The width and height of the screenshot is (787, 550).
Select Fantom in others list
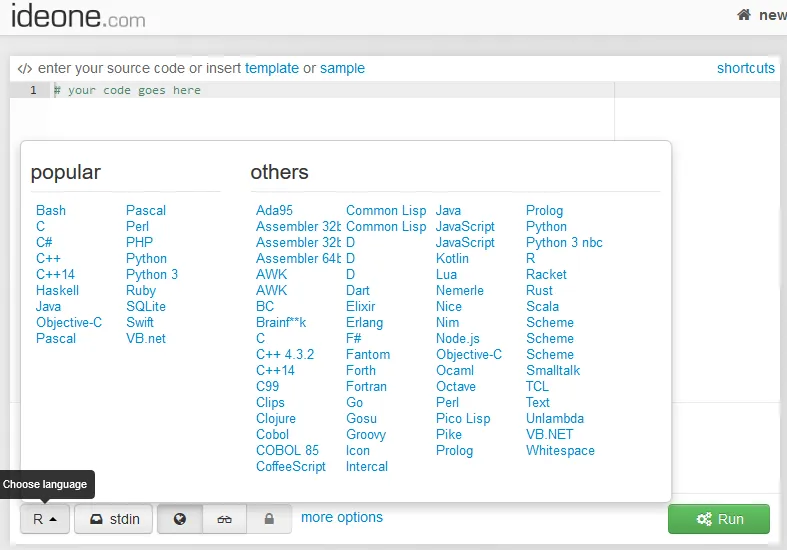(368, 355)
